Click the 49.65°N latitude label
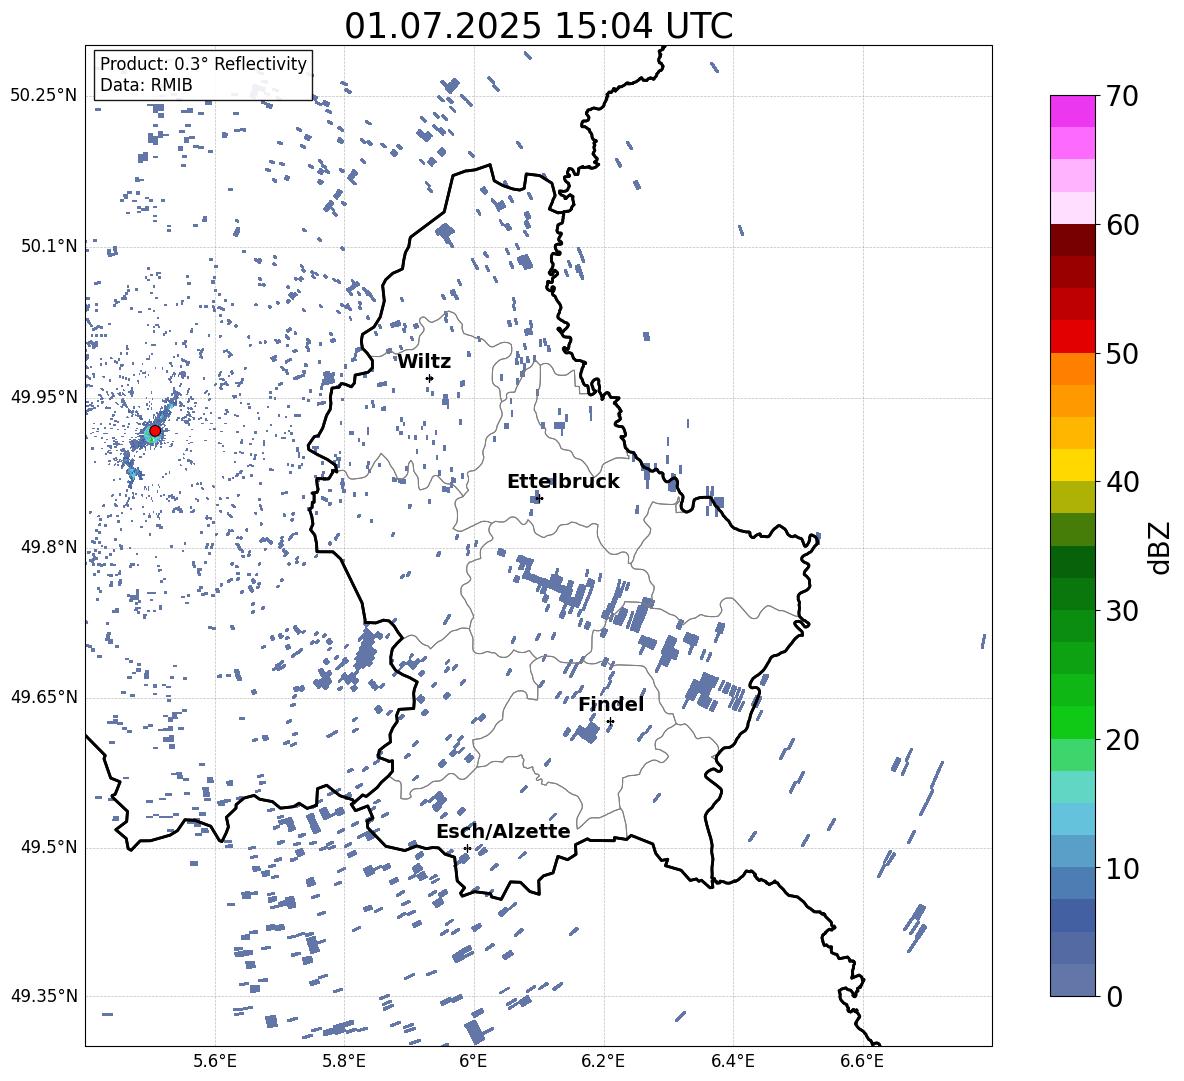The image size is (1184, 1081). (44, 697)
